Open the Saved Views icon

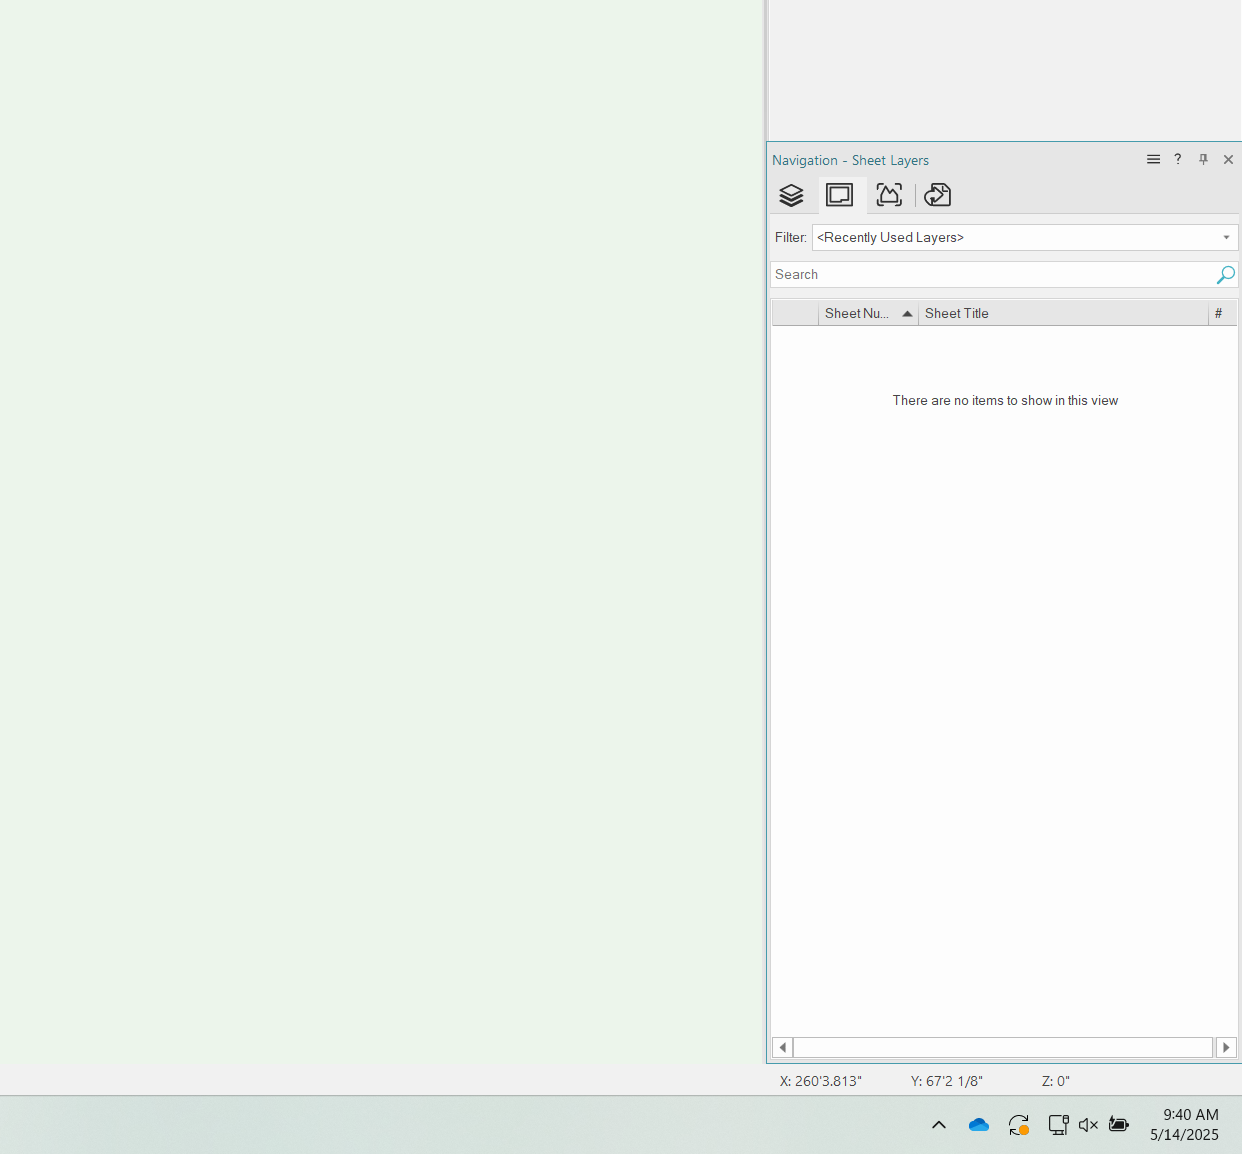pyautogui.click(x=888, y=195)
